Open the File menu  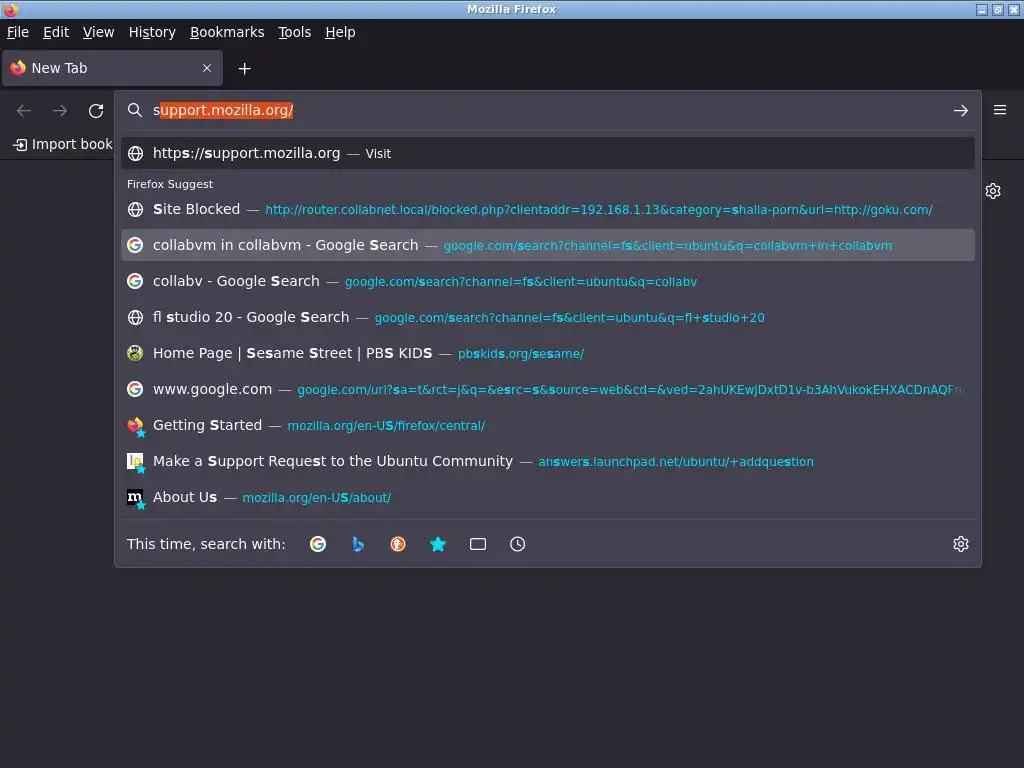18,32
